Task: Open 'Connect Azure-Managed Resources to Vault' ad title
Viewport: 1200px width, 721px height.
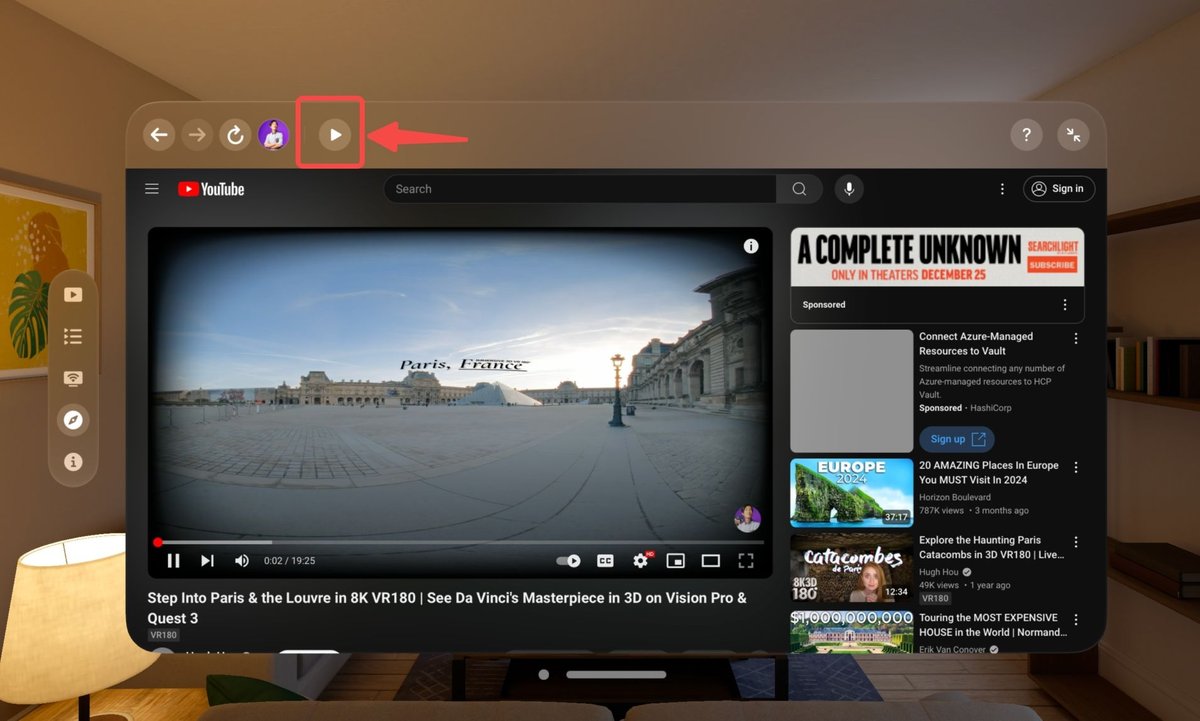Action: (976, 344)
